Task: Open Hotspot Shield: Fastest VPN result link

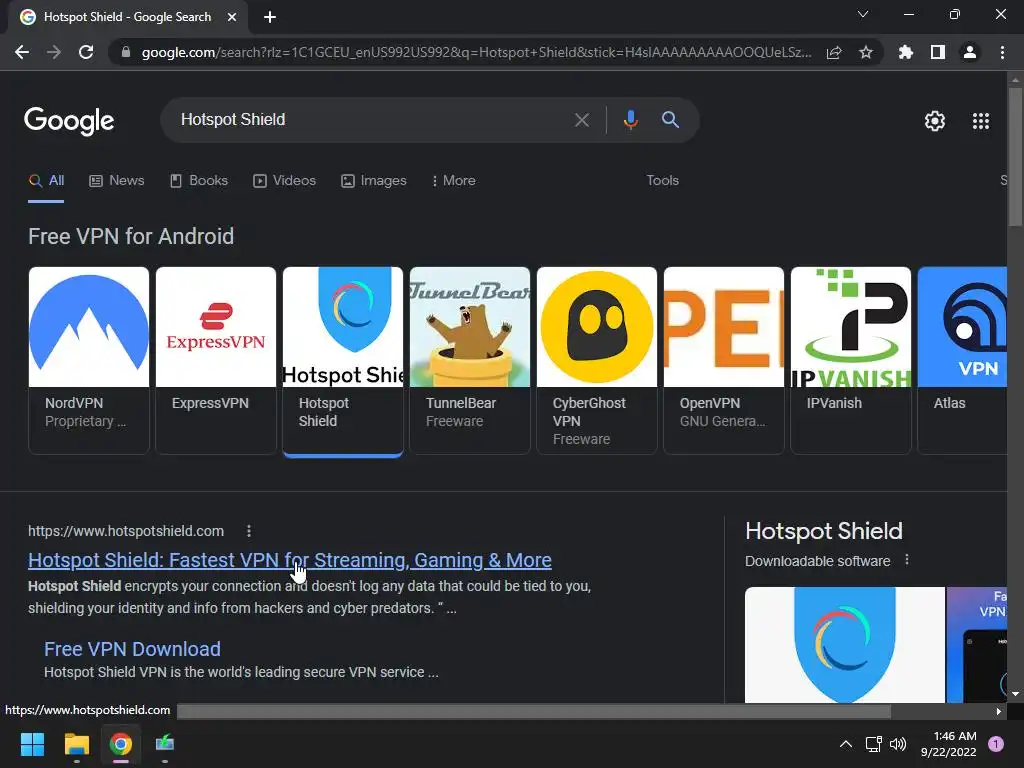Action: pyautogui.click(x=290, y=560)
